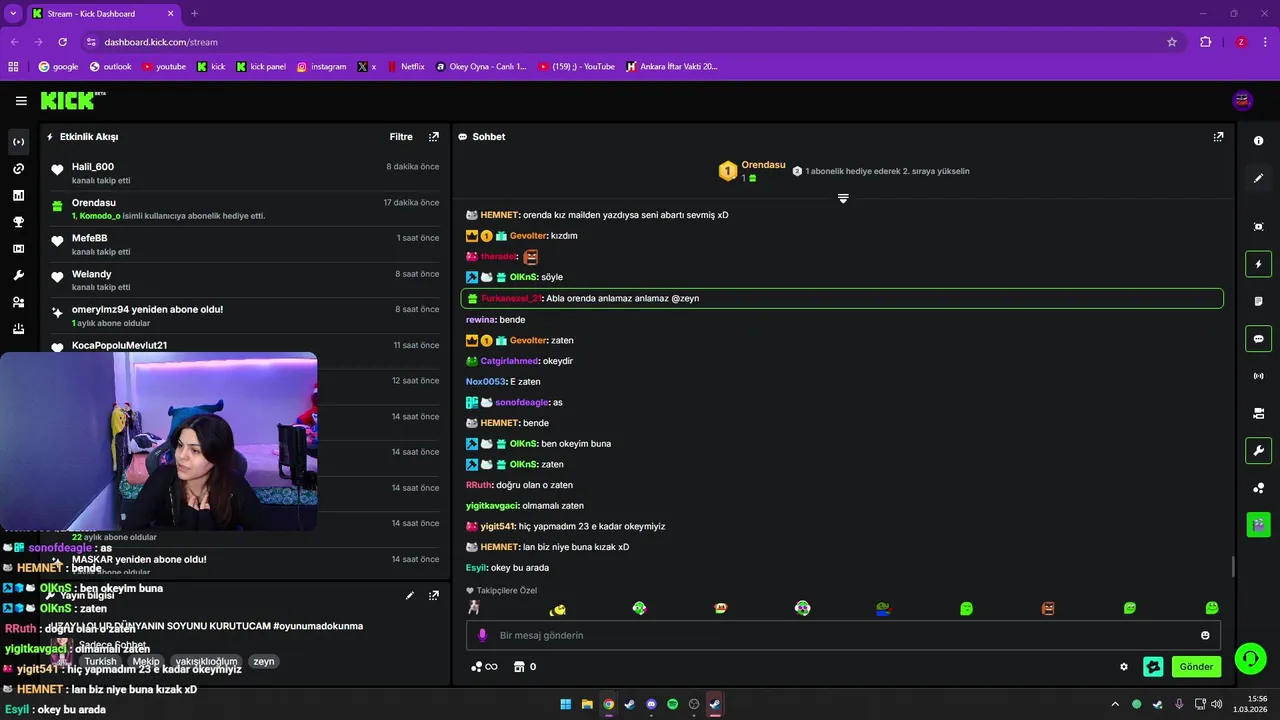Click username sonofdeagle in chat
The width and height of the screenshot is (1280, 720).
[522, 402]
